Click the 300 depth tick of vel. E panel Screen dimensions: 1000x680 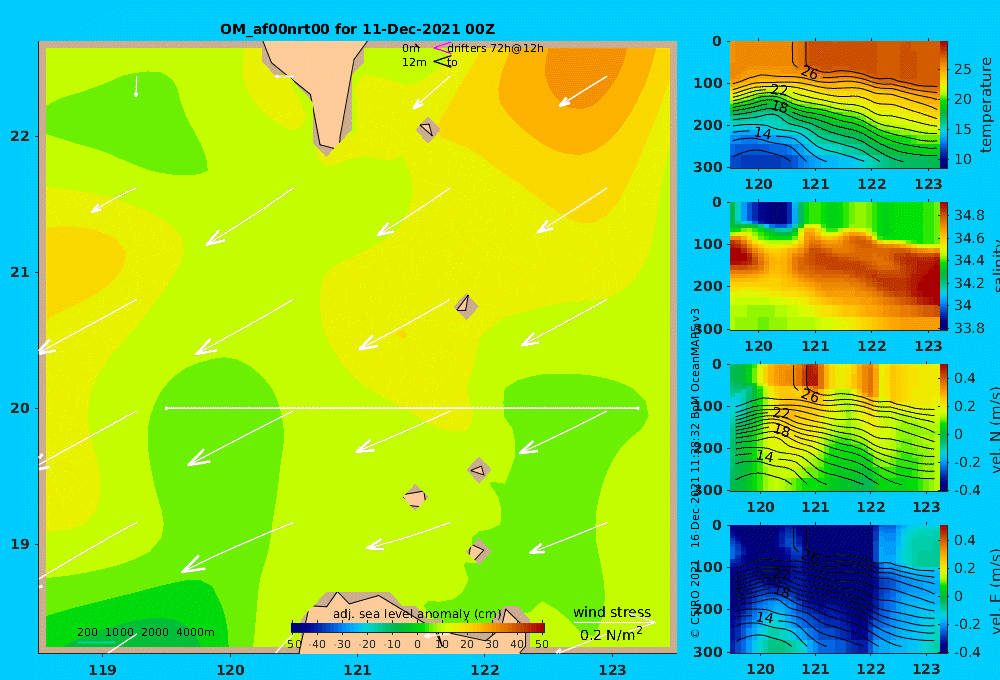(x=709, y=652)
